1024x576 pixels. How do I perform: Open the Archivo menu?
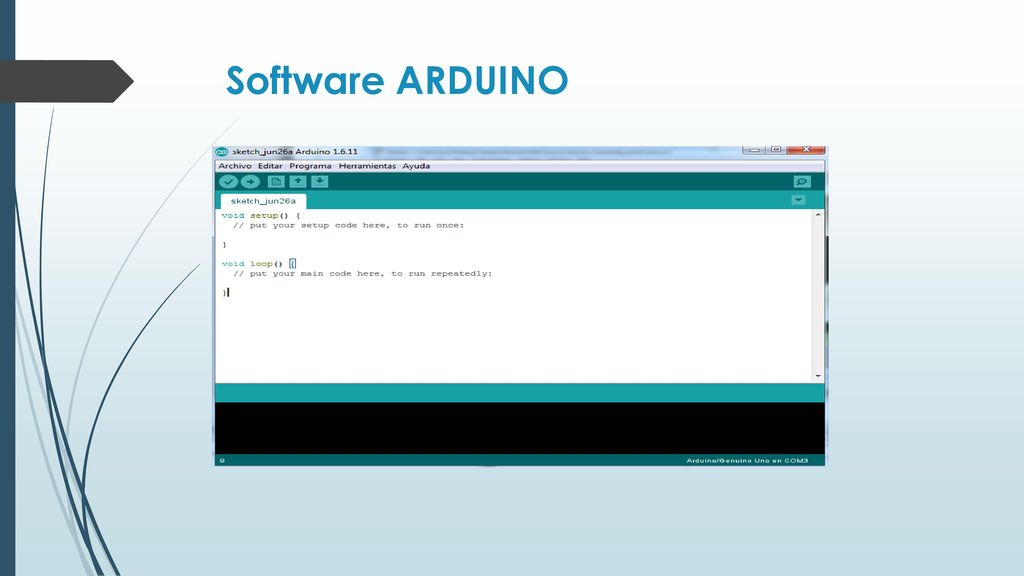[234, 166]
